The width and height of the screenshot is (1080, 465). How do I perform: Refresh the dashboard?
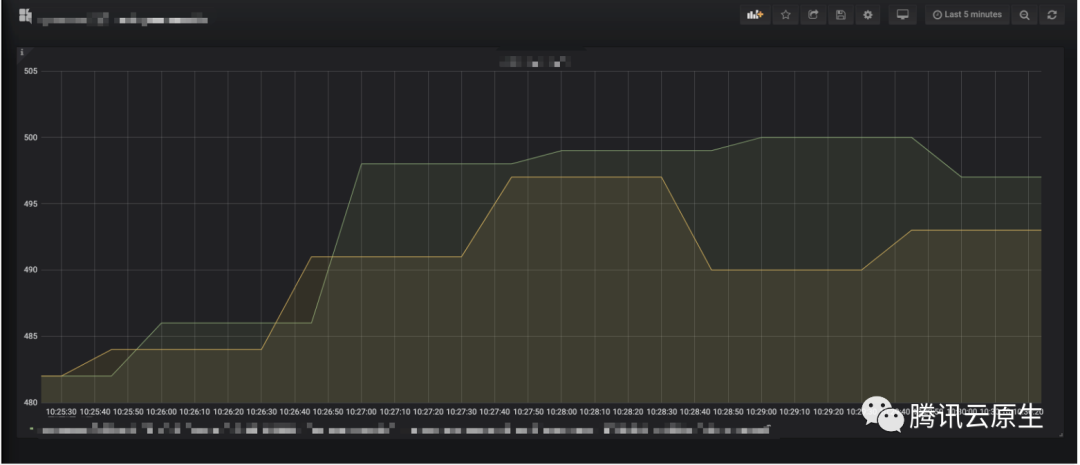tap(1051, 15)
